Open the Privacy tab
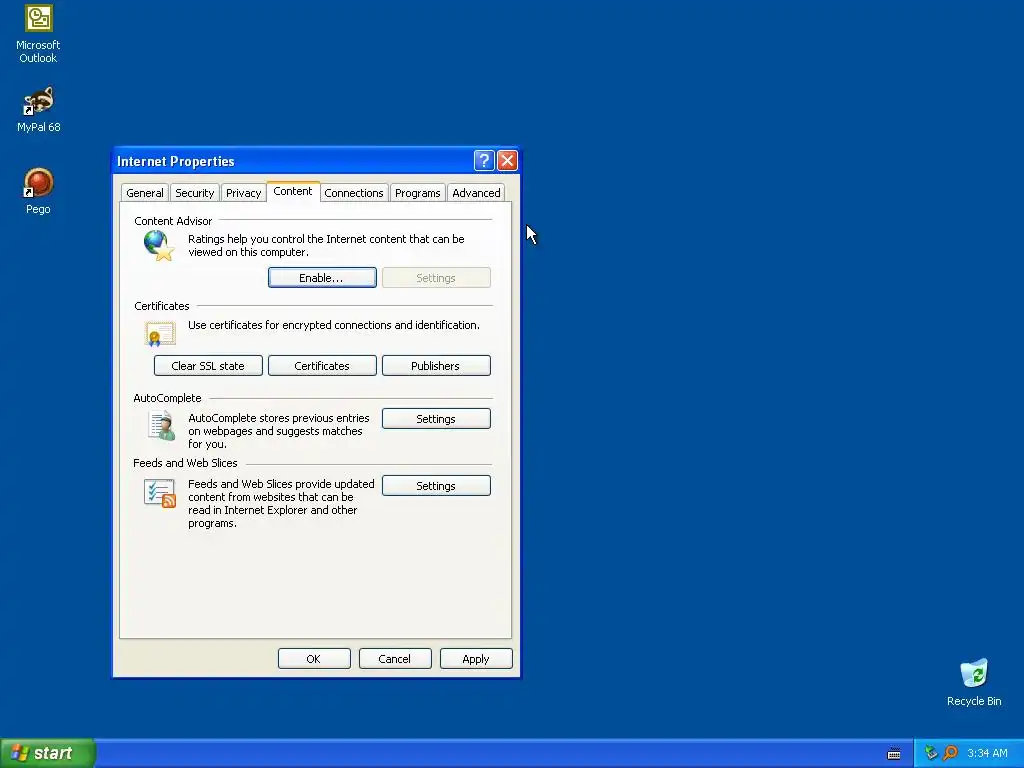Screen dimensions: 1024x768 (244, 193)
